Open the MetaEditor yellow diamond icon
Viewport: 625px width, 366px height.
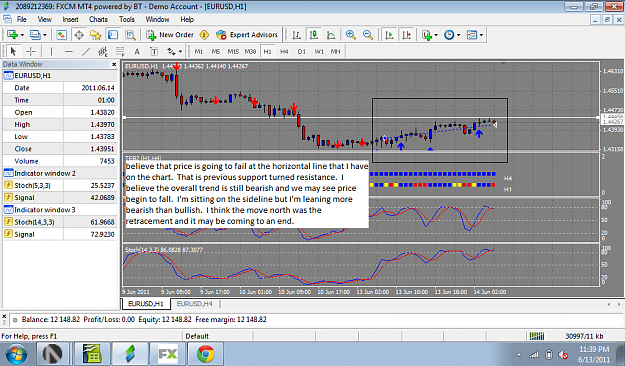point(204,35)
